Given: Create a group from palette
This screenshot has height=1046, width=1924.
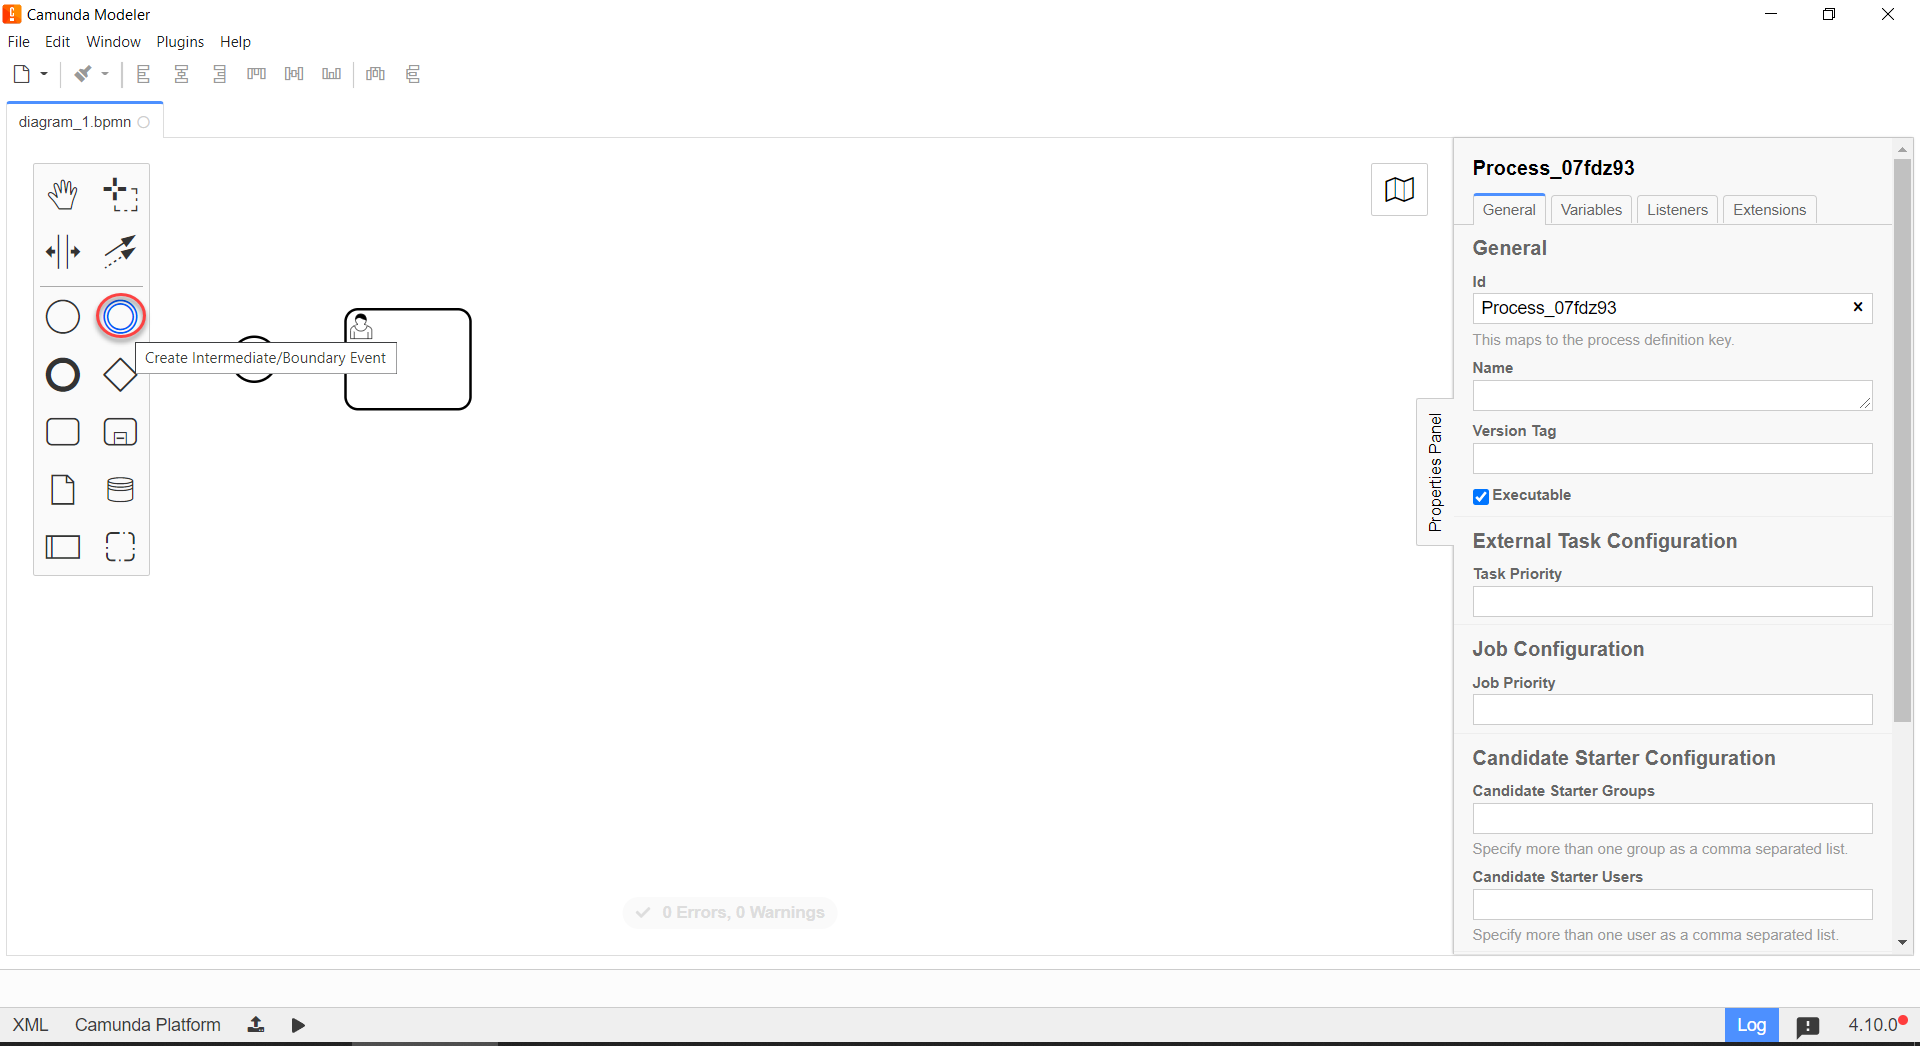Looking at the screenshot, I should point(120,547).
